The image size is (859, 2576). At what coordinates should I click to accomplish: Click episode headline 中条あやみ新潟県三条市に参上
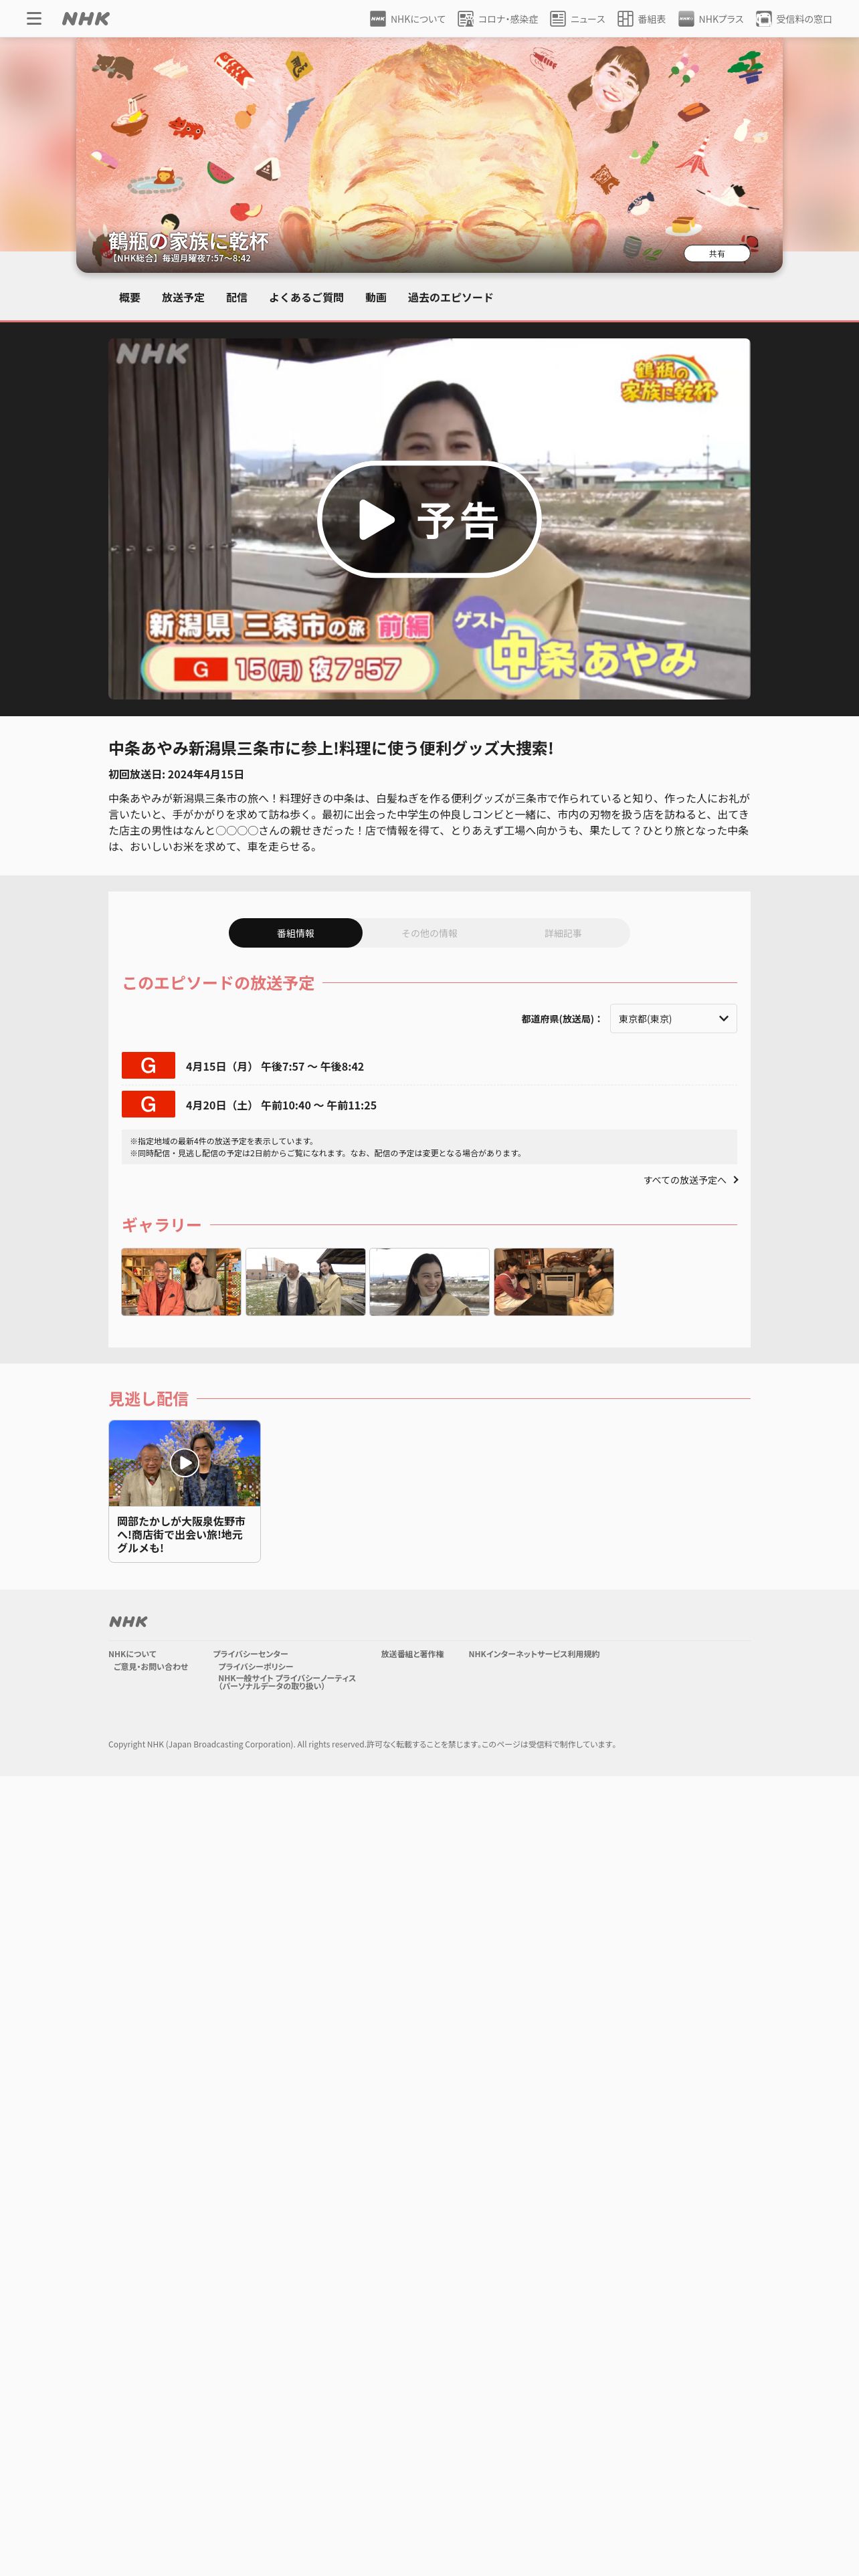[x=331, y=748]
